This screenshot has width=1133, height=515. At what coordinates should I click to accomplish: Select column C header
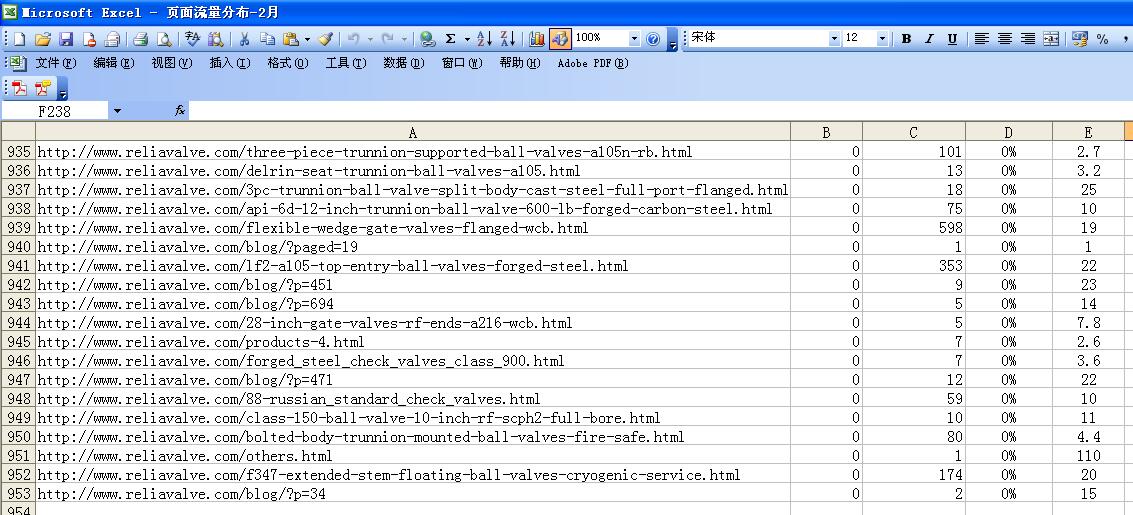coord(914,131)
